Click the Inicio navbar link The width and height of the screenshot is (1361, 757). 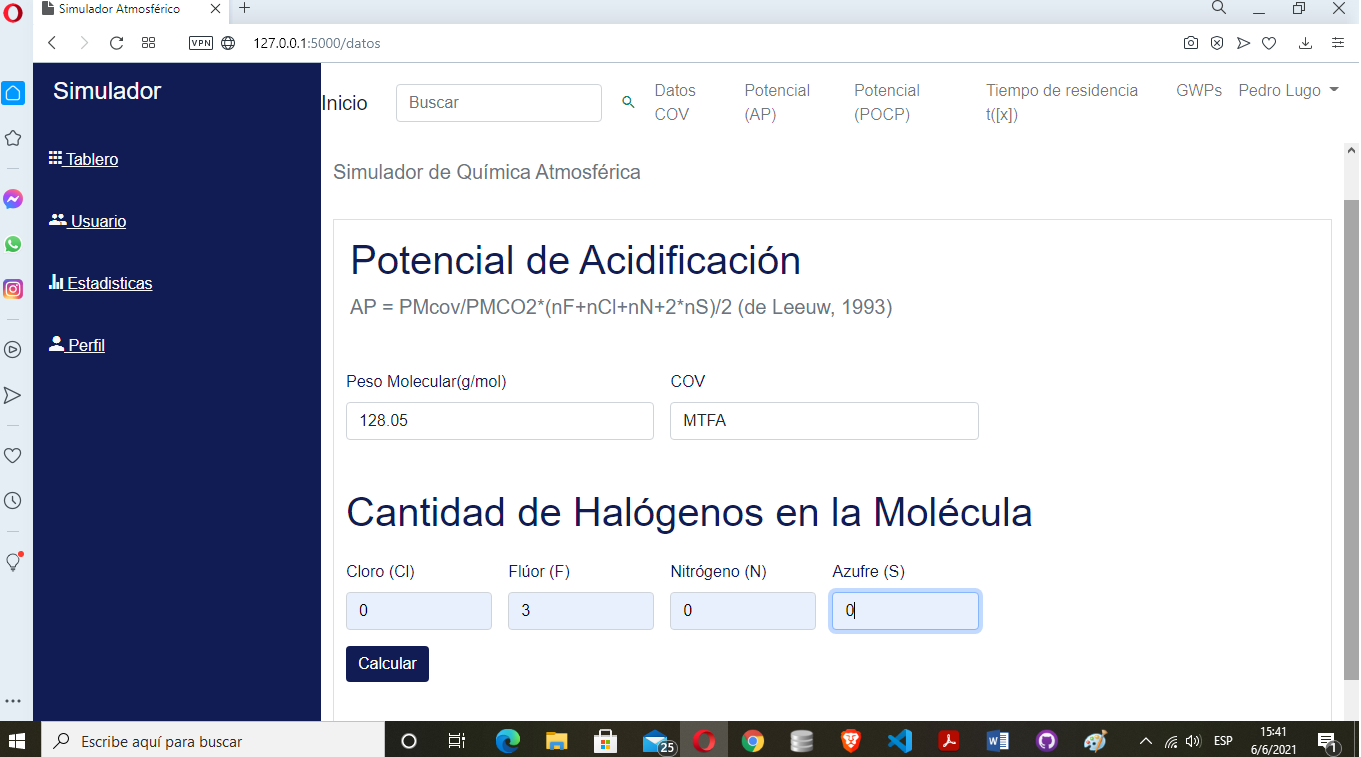pos(345,103)
